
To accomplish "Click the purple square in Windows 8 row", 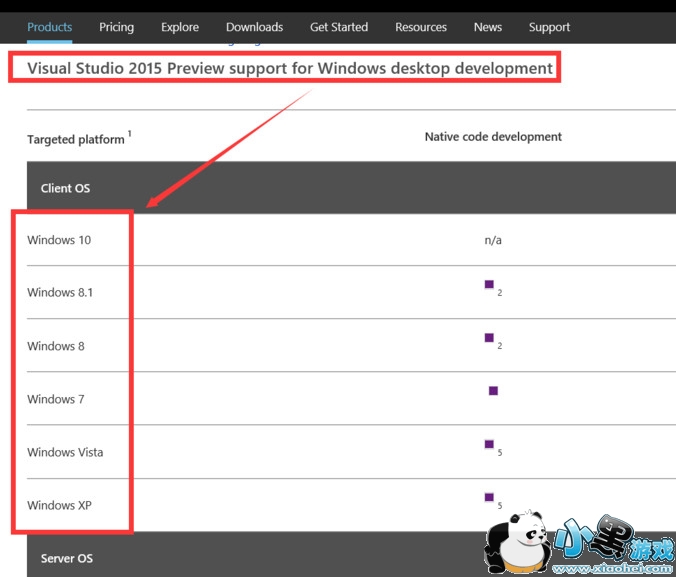I will [x=489, y=338].
